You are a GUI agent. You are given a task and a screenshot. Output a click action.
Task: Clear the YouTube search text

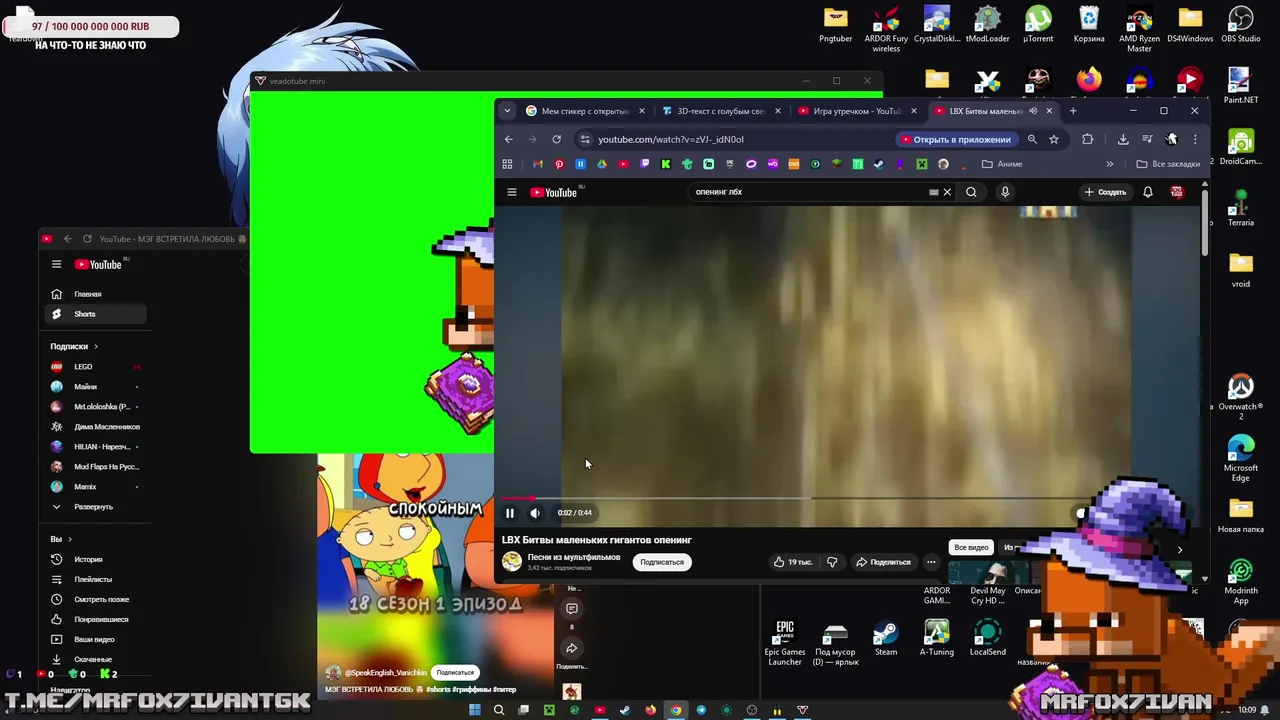click(947, 192)
